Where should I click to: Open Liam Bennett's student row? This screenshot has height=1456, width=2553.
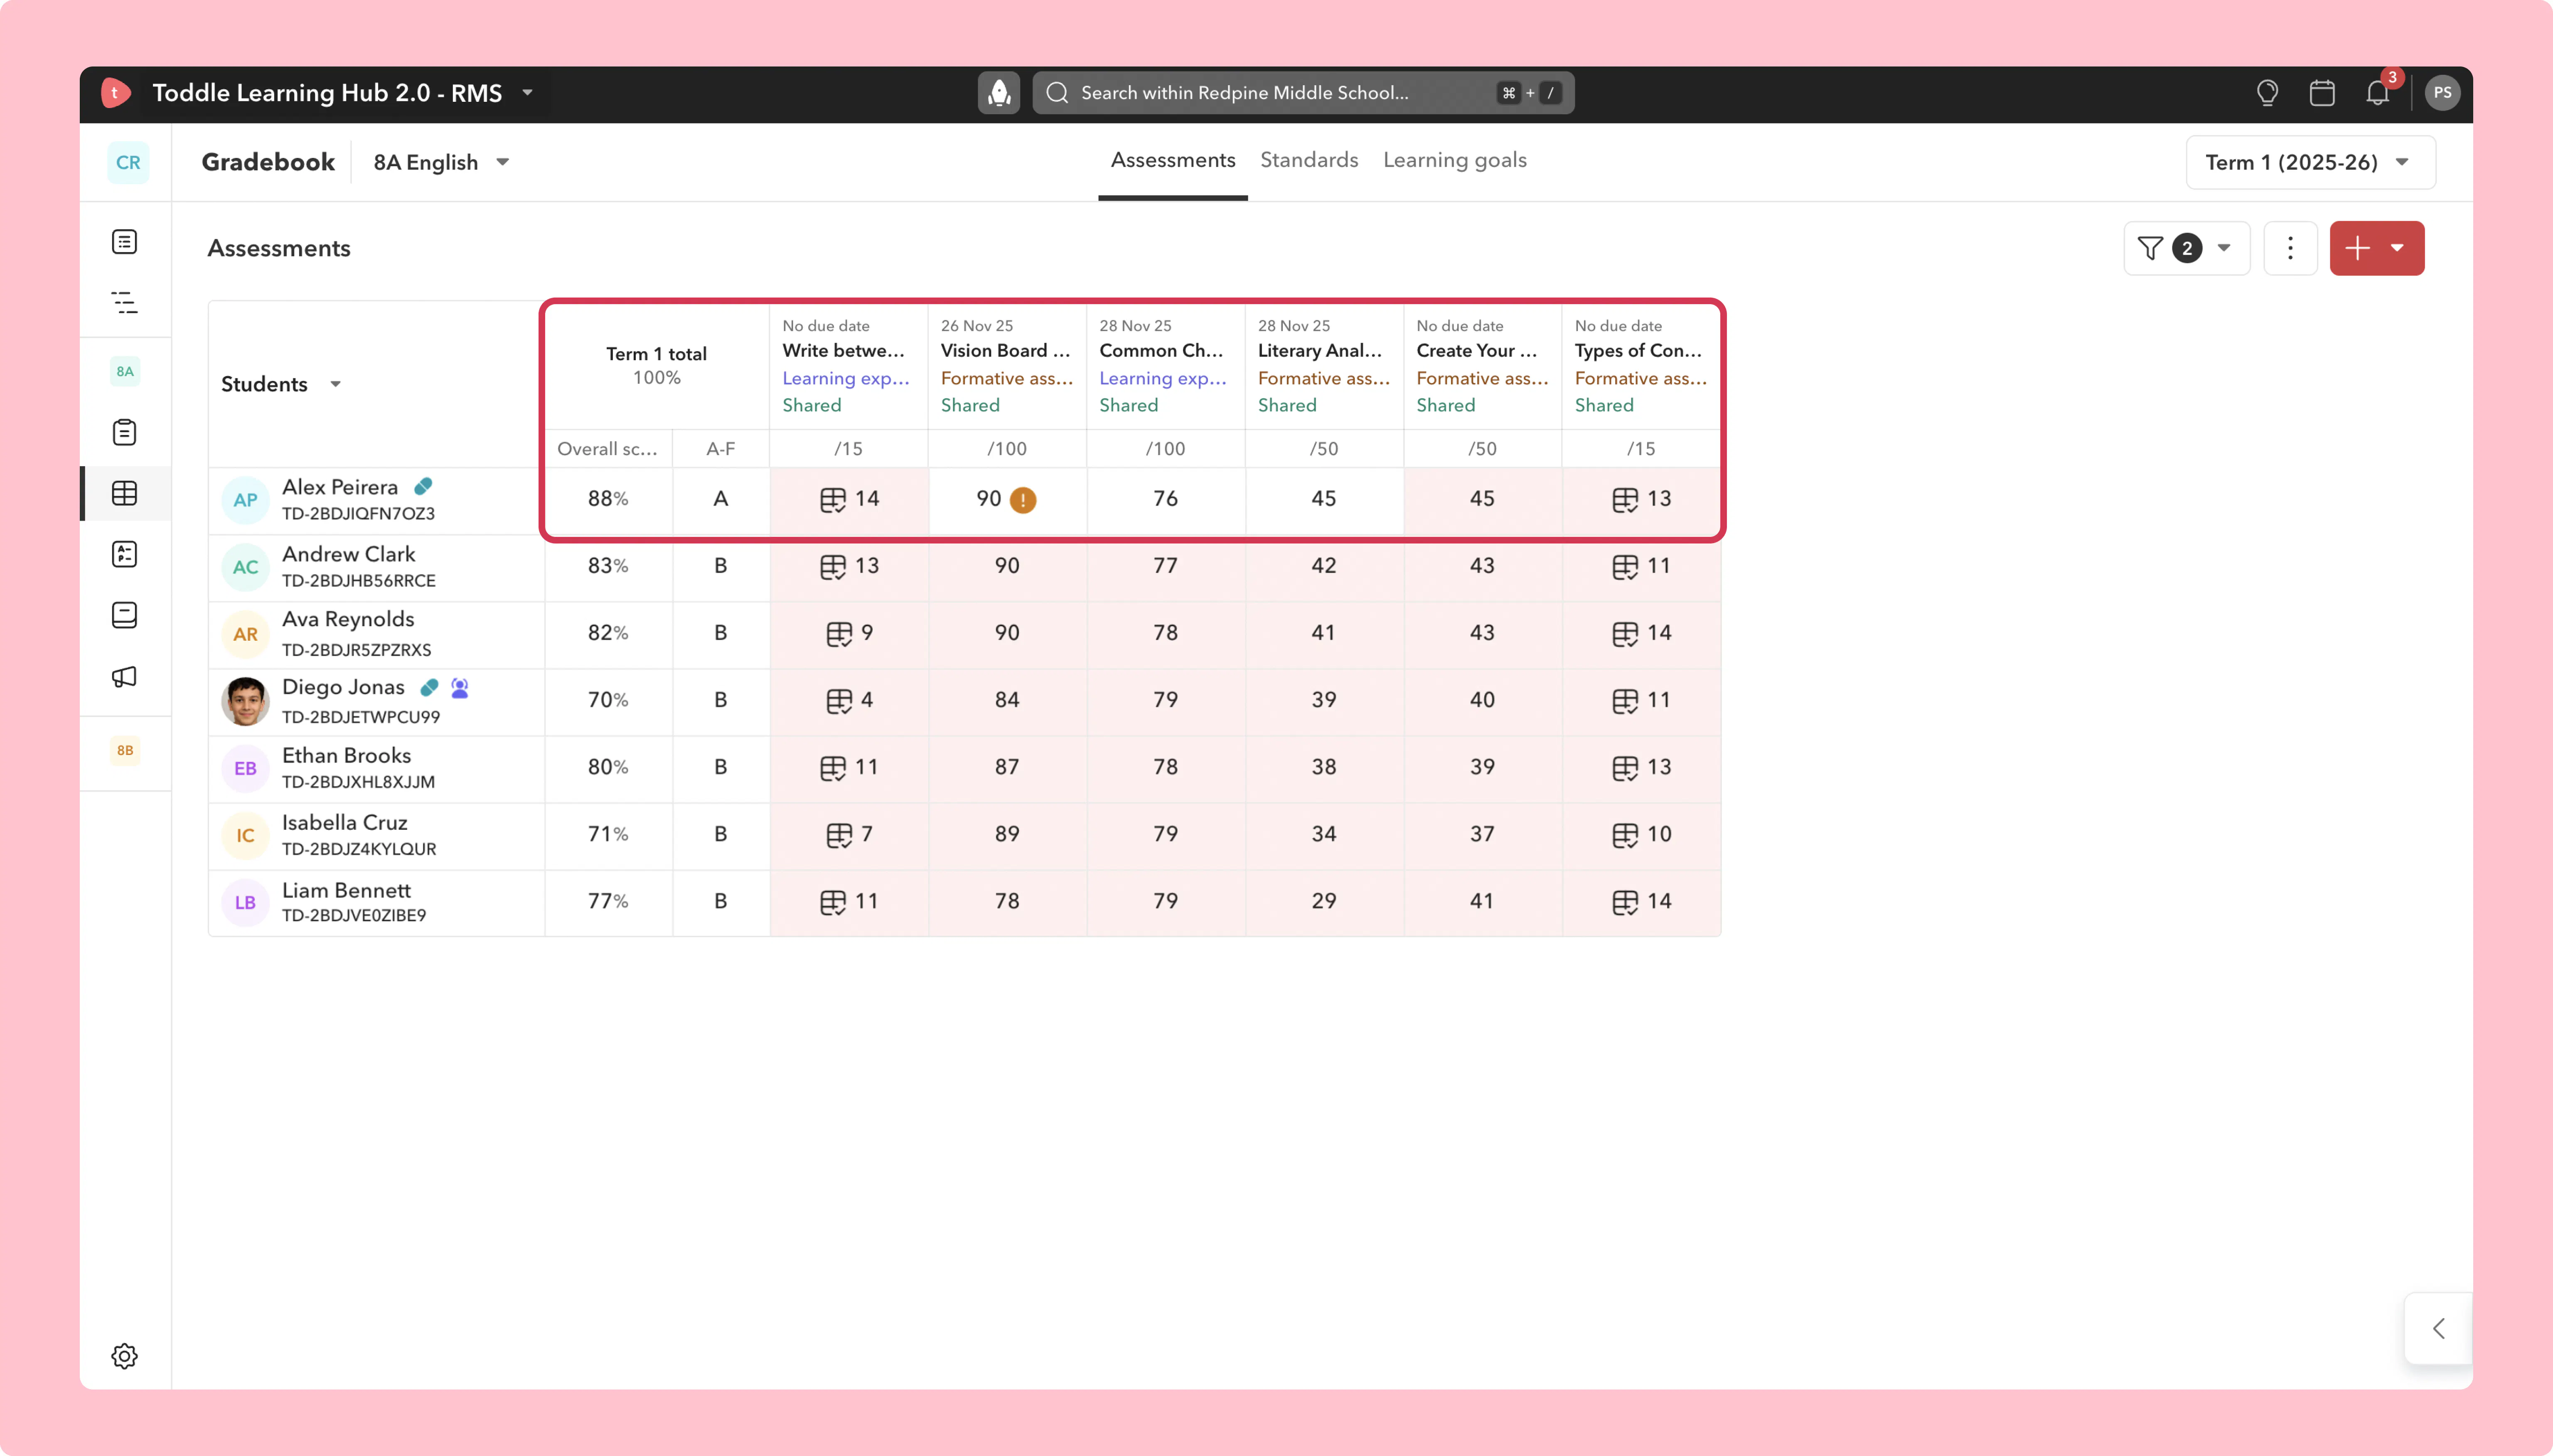tap(376, 902)
